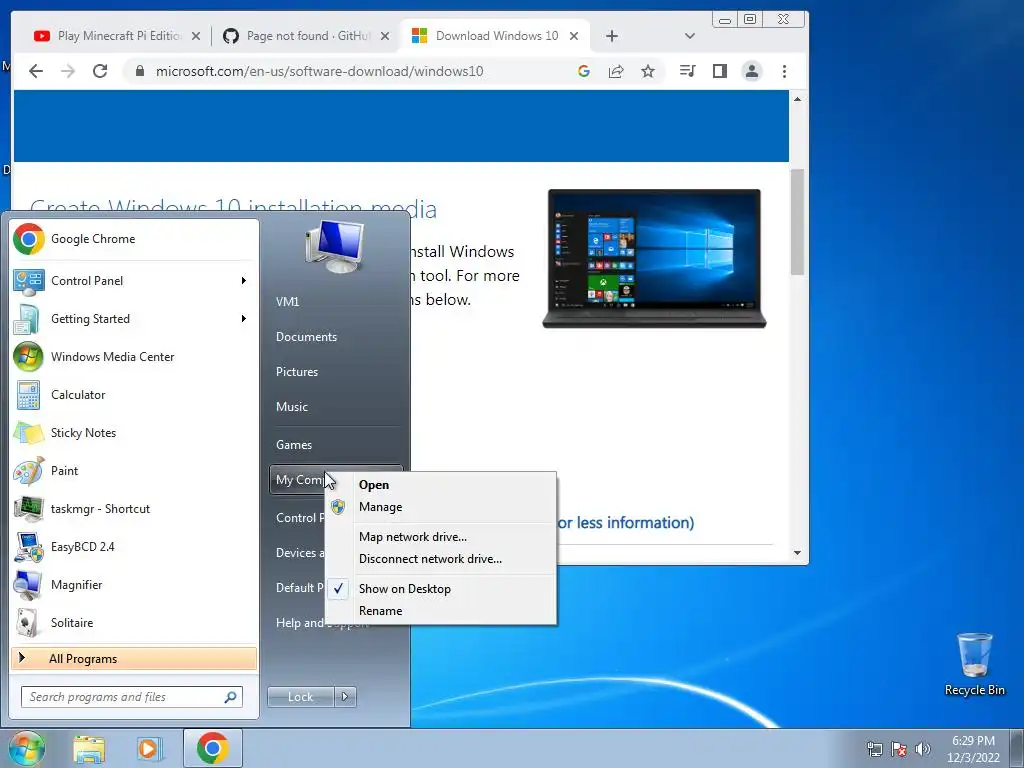Click the Action Center flag icon
The height and width of the screenshot is (768, 1024).
(x=899, y=748)
